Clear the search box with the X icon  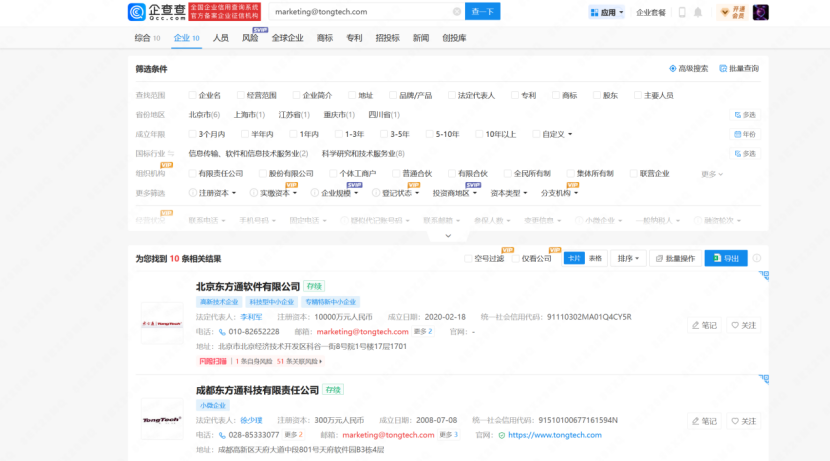[x=457, y=12]
